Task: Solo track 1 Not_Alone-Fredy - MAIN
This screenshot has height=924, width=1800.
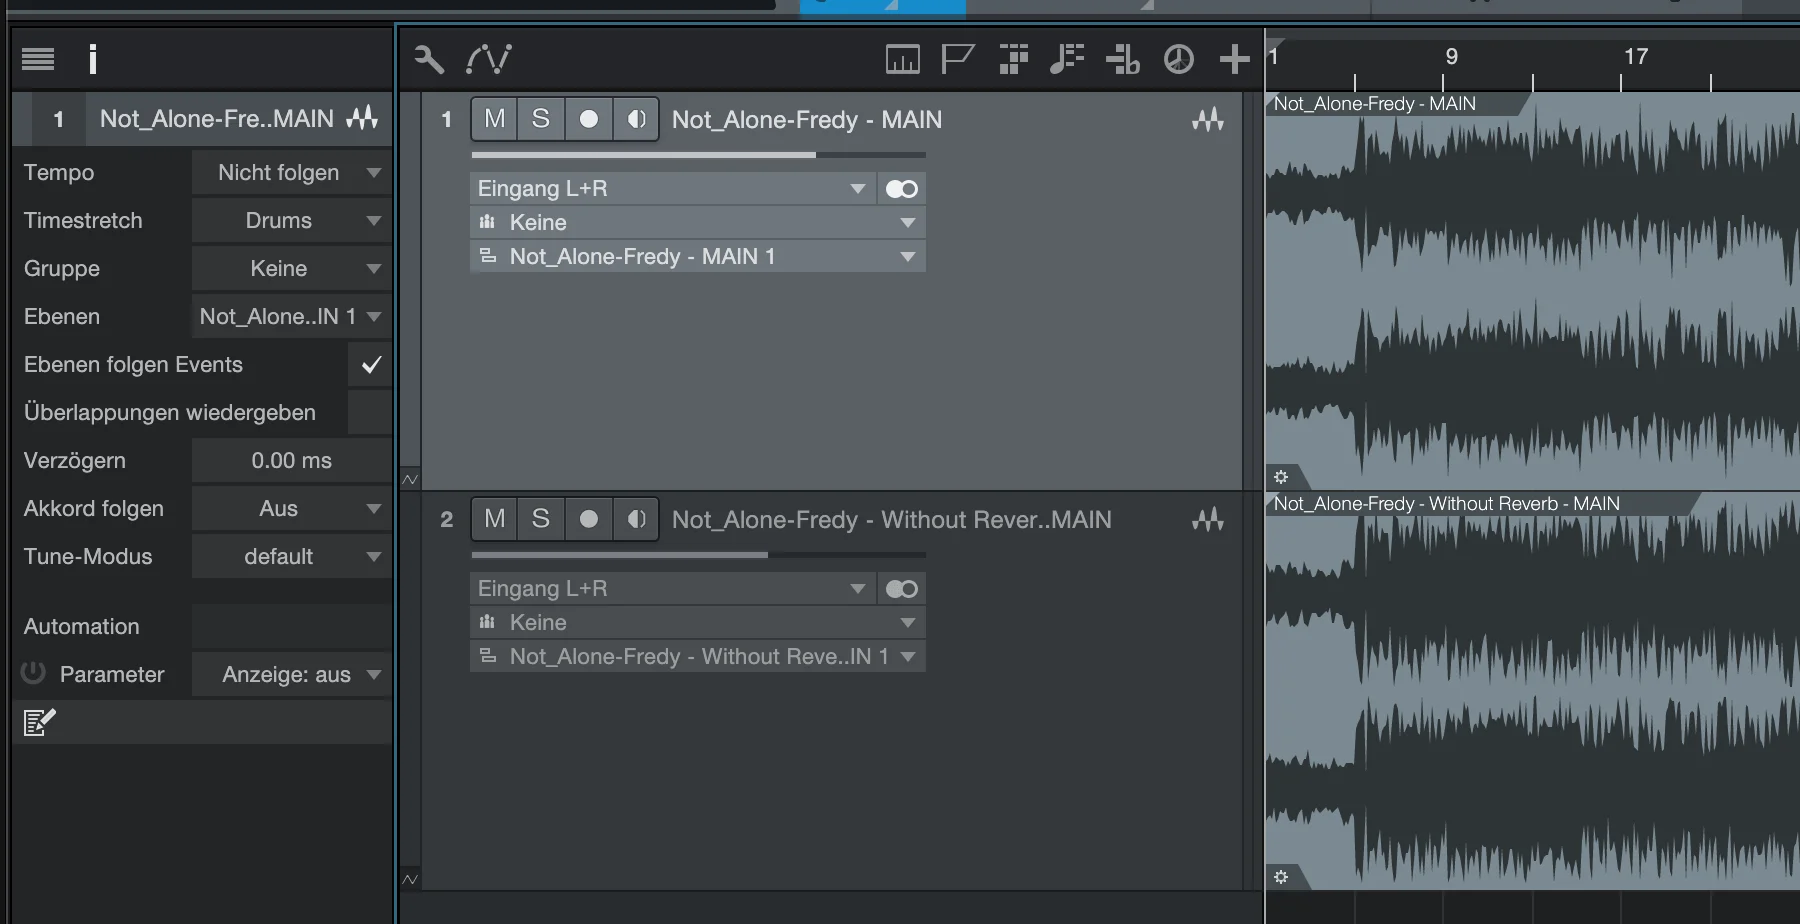Action: 541,119
